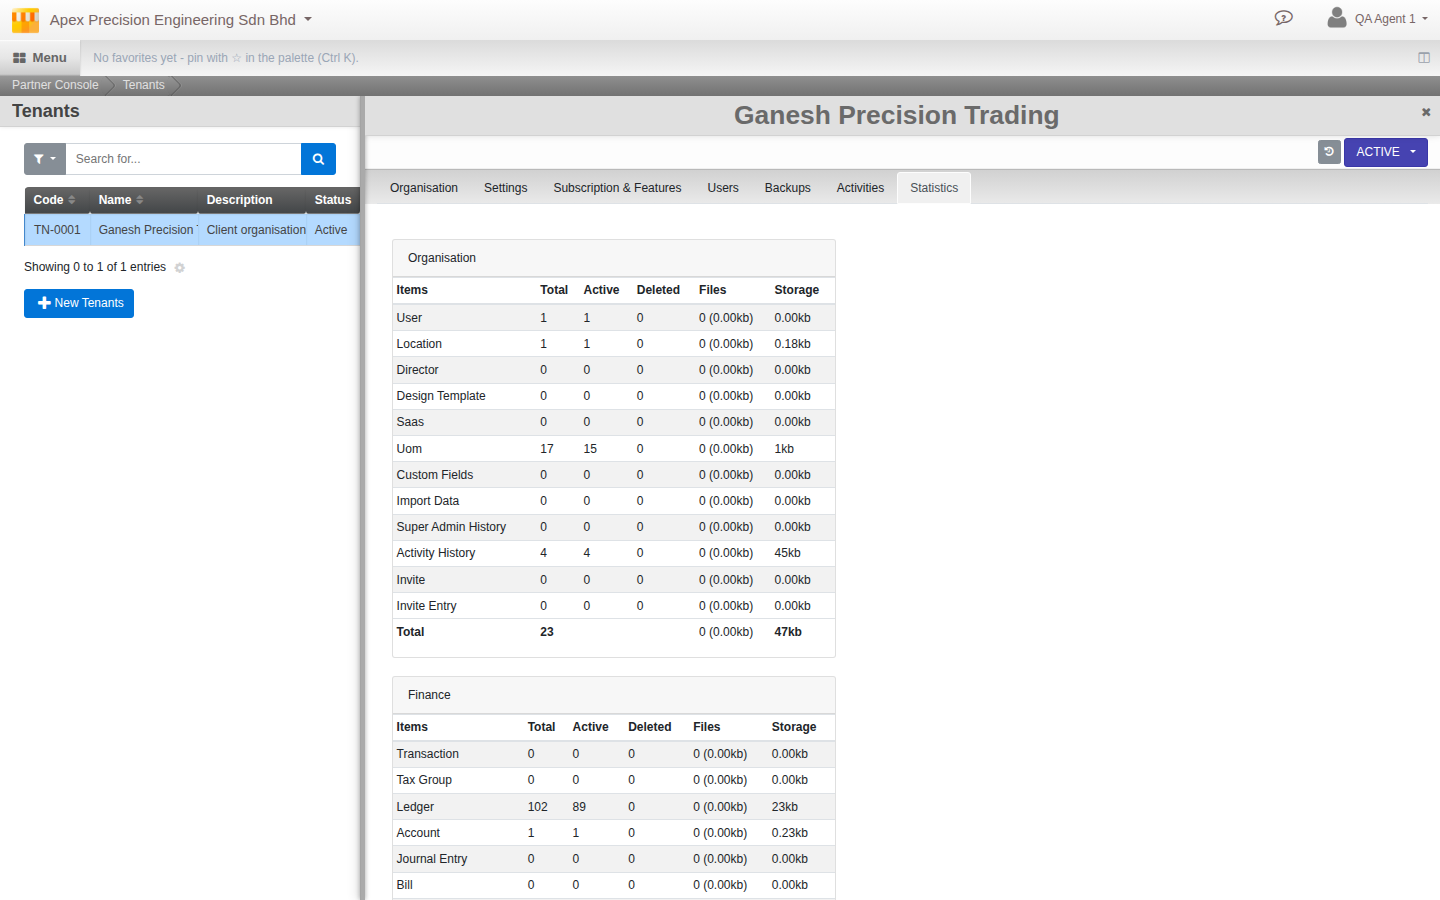This screenshot has height=900, width=1440.
Task: Open the chat messages icon
Action: 1284,18
